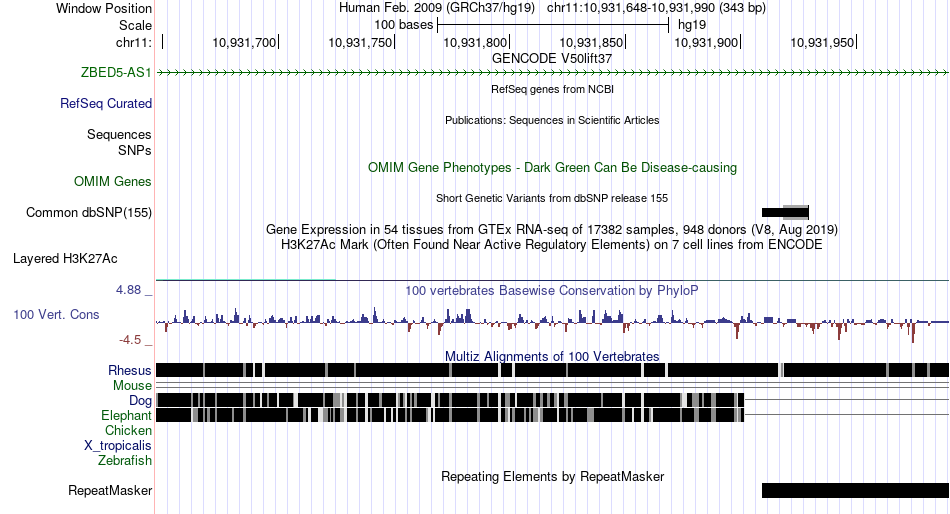
Task: Click the RefSeq genes from NCBI title
Action: [x=552, y=89]
